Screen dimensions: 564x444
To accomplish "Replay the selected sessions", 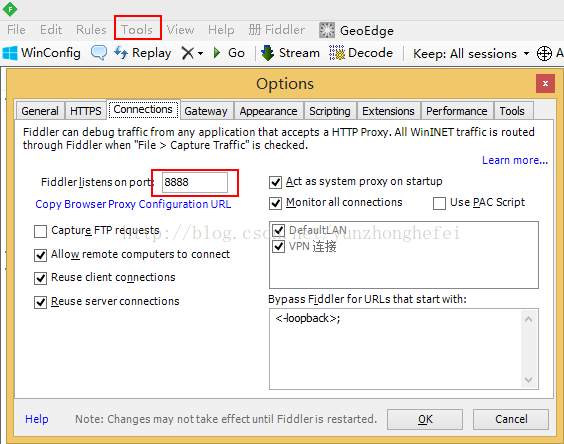I will point(142,53).
